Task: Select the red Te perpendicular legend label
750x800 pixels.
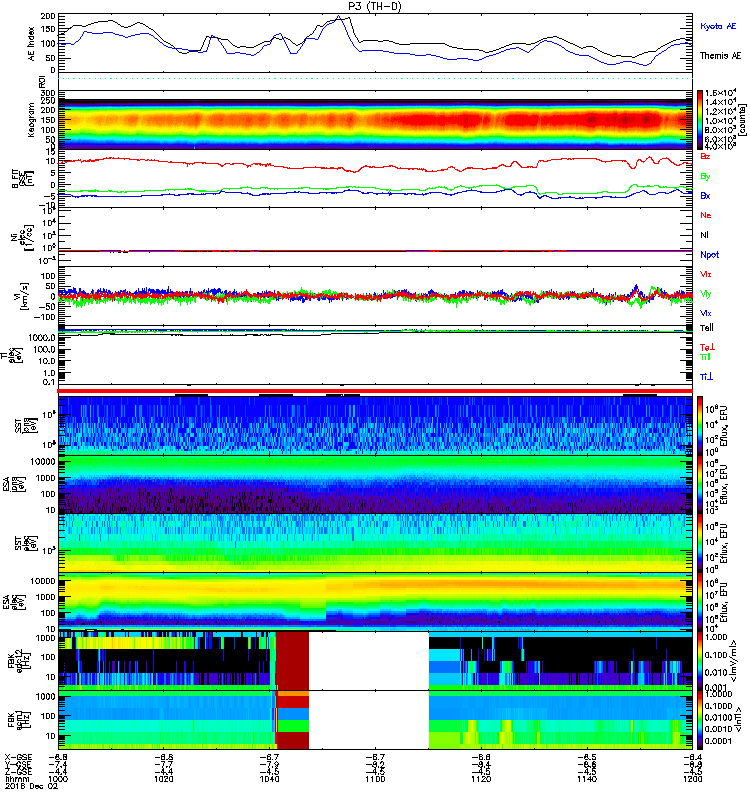Action: (x=707, y=347)
